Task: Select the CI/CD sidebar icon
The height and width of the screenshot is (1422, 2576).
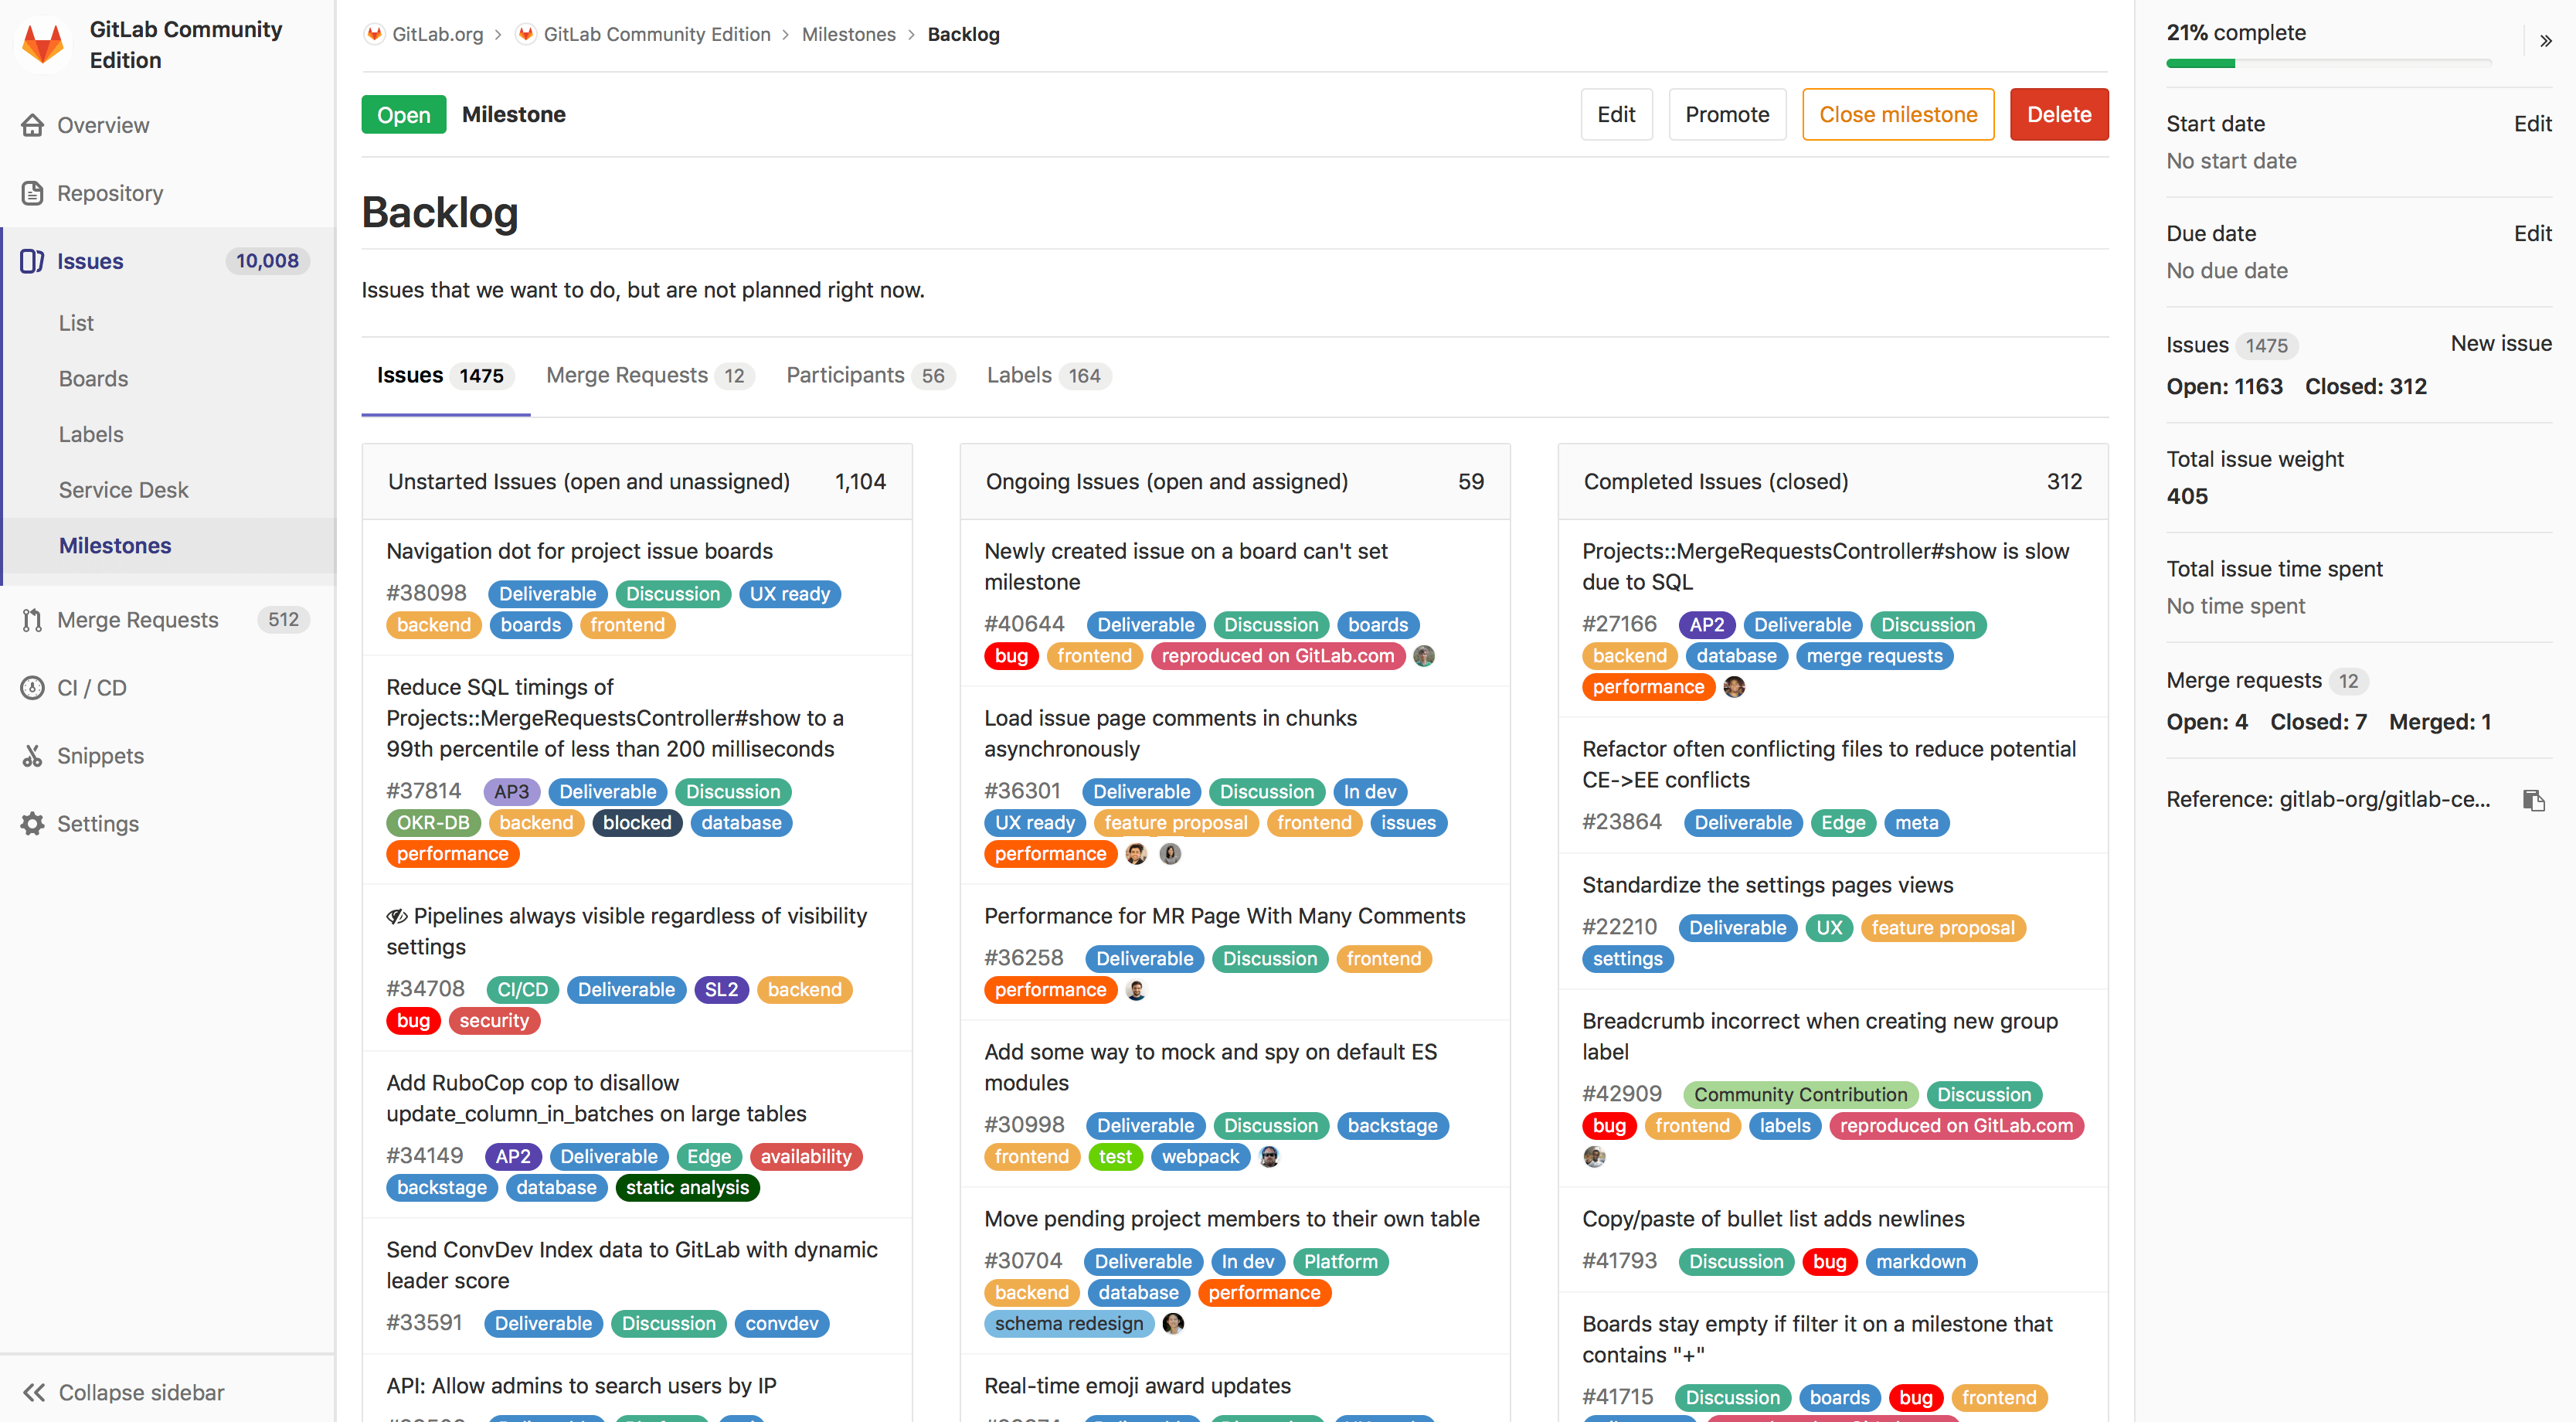Action: 32,686
